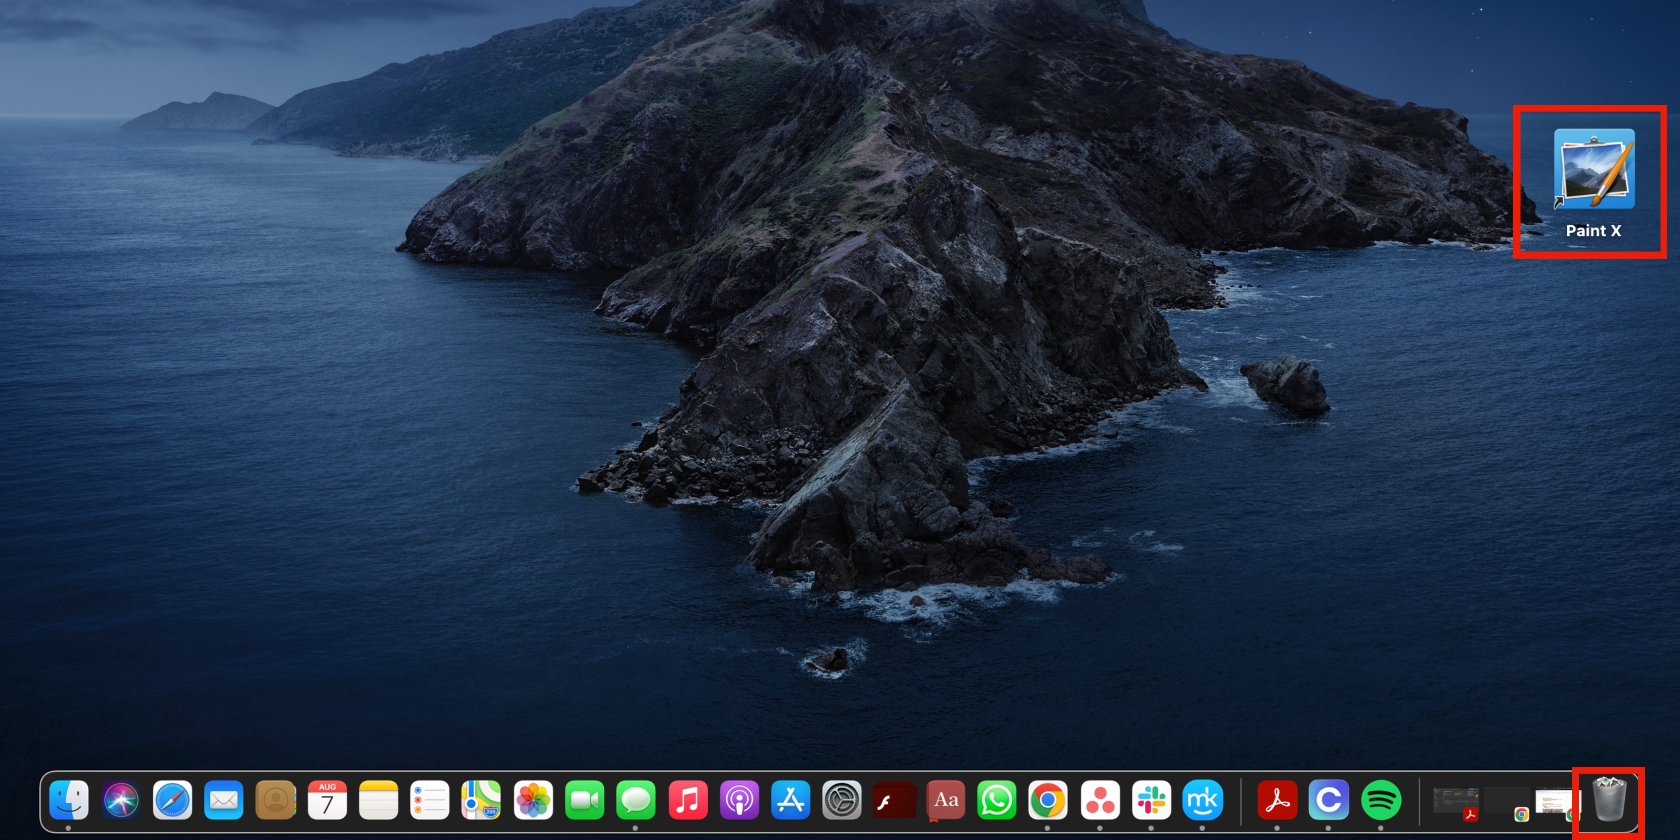Open the Calendar showing Aug 7
This screenshot has width=1680, height=840.
point(327,800)
